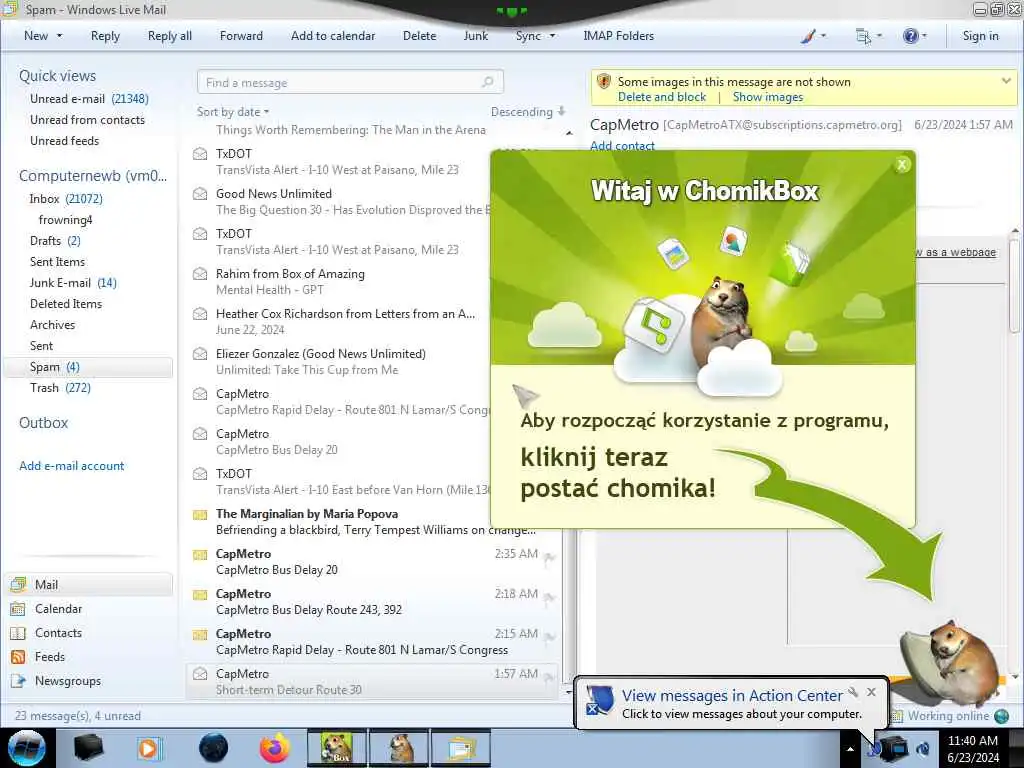Open the Windows Start orb
The height and width of the screenshot is (768, 1024).
27,748
